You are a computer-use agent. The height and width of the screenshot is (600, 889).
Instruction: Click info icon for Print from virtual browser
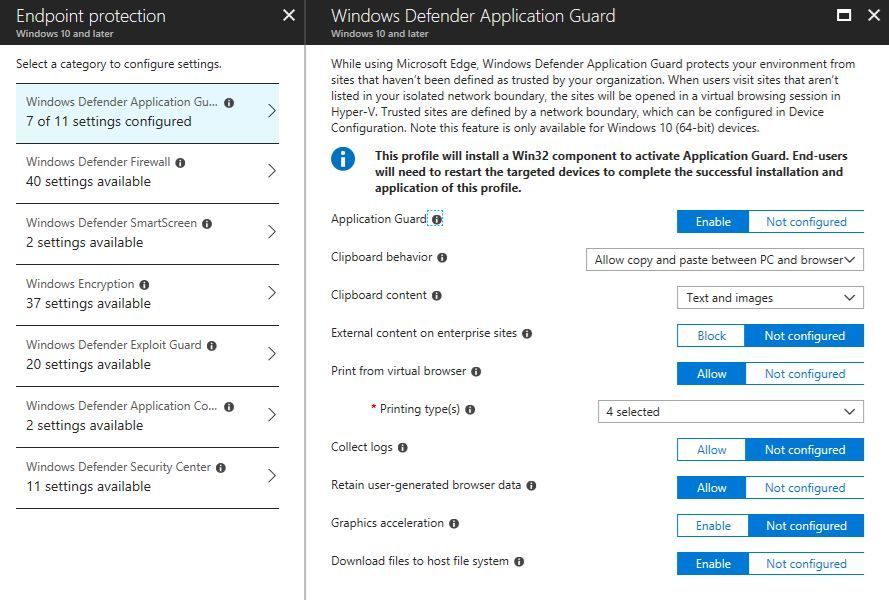476,371
